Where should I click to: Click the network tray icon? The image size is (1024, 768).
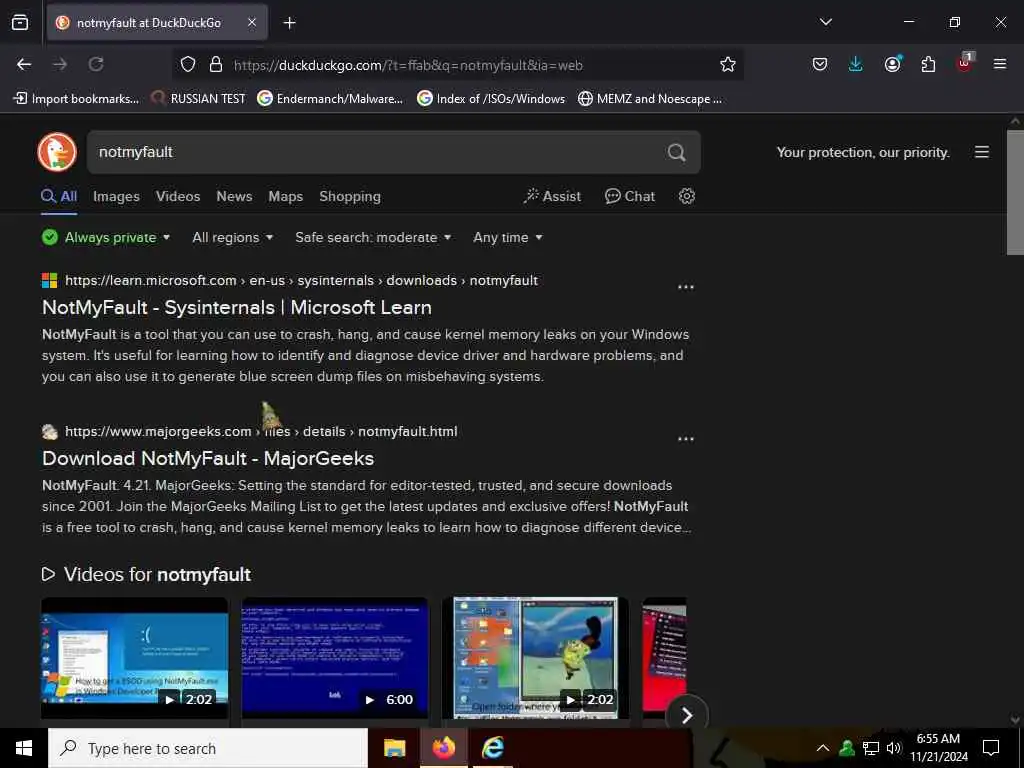(x=870, y=748)
